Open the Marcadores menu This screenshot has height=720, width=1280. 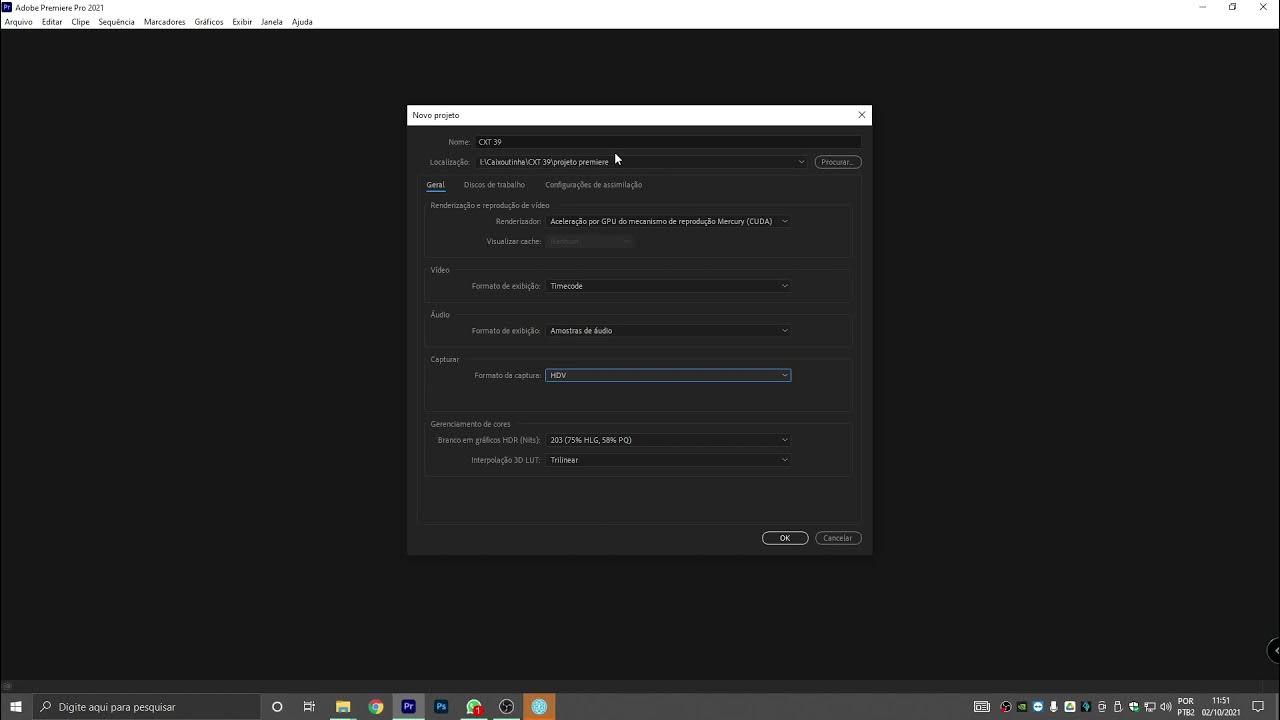(x=164, y=22)
